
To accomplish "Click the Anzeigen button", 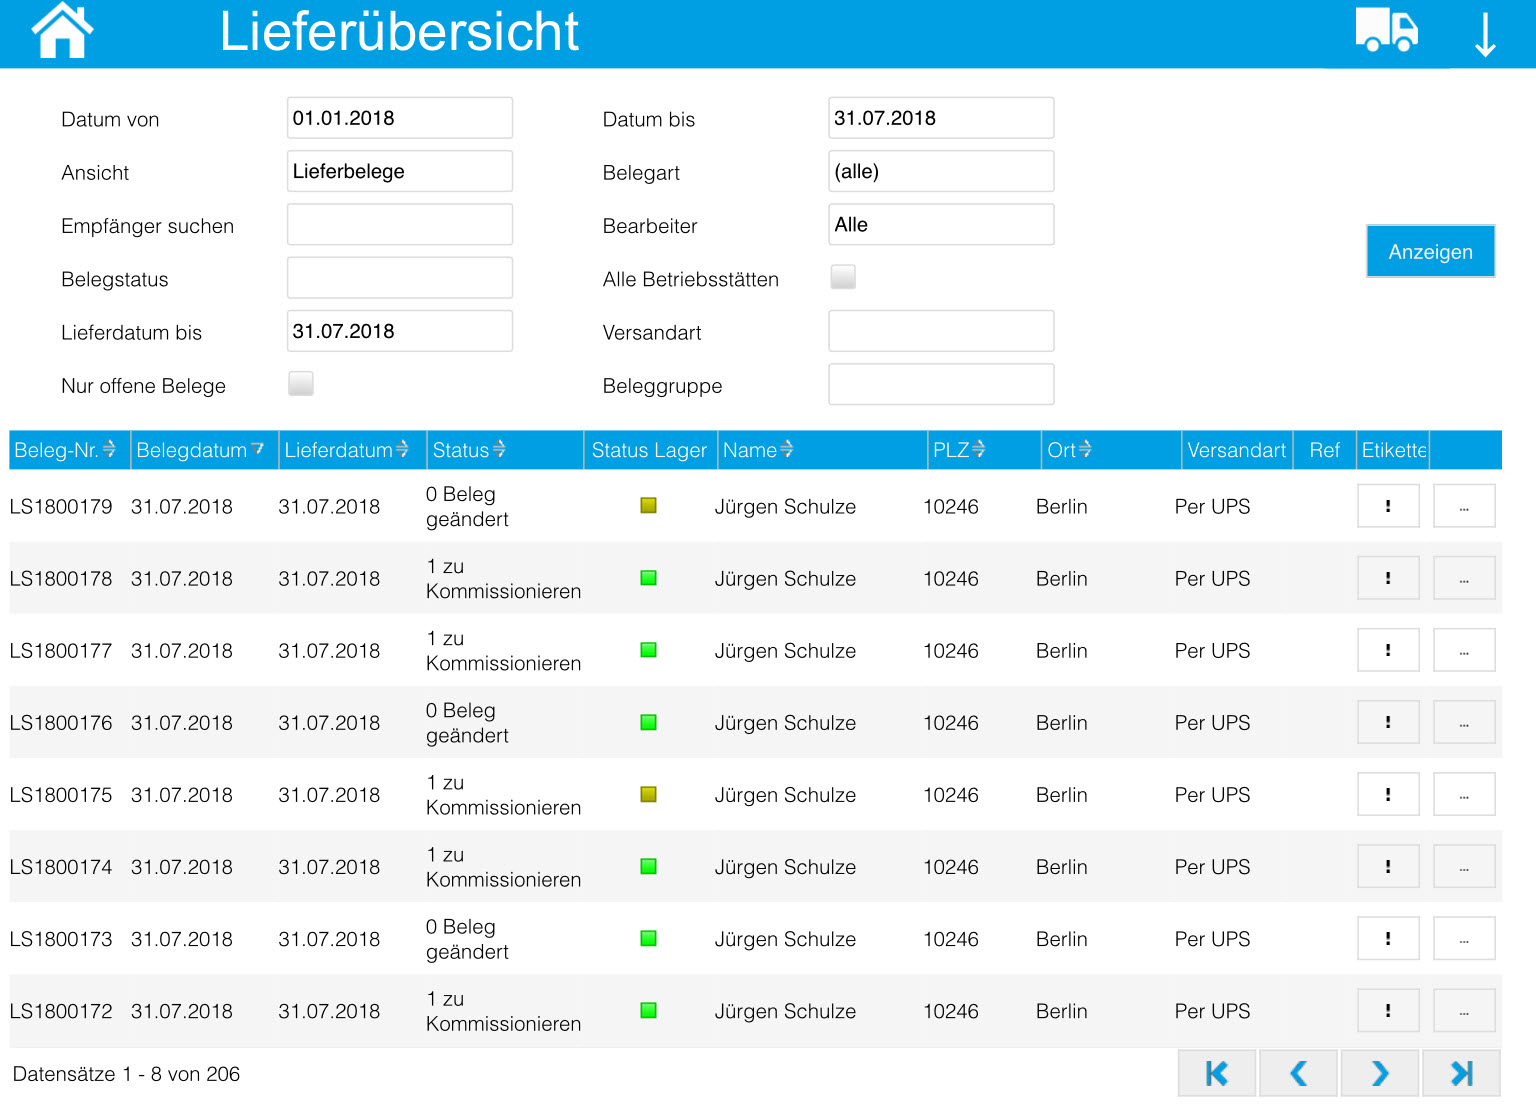I will pyautogui.click(x=1430, y=251).
